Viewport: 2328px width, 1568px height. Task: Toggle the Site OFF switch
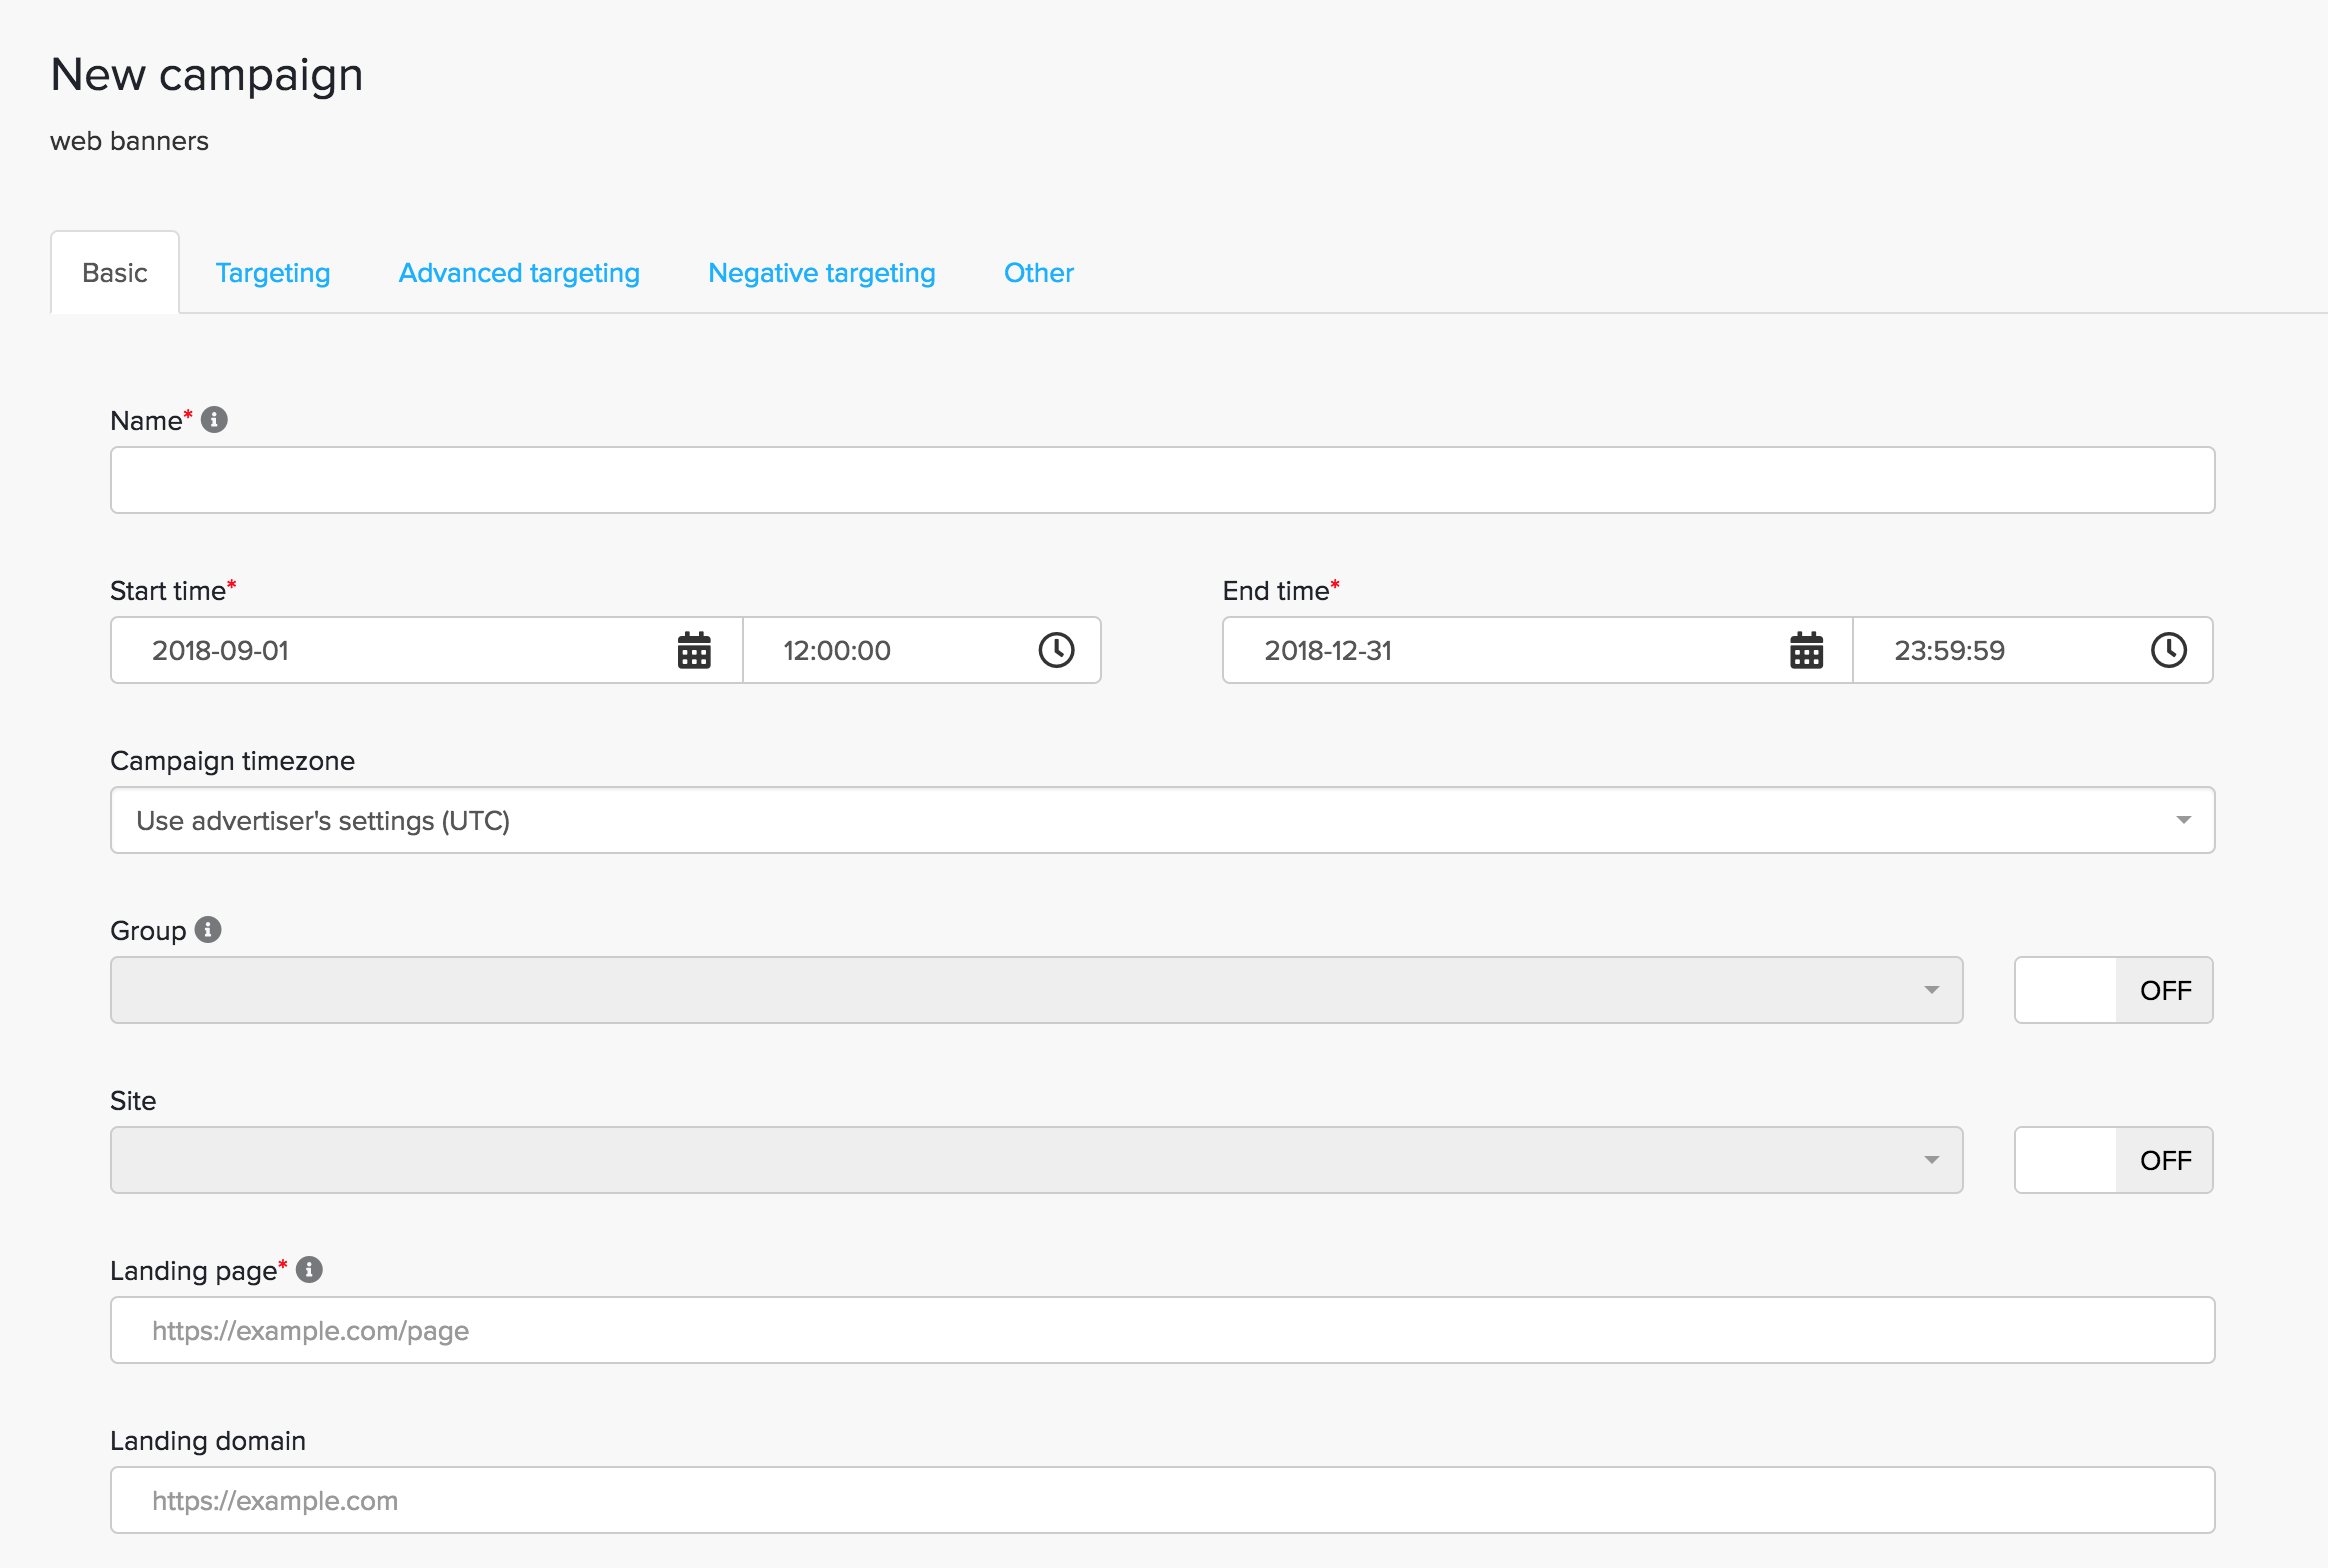(2113, 1160)
